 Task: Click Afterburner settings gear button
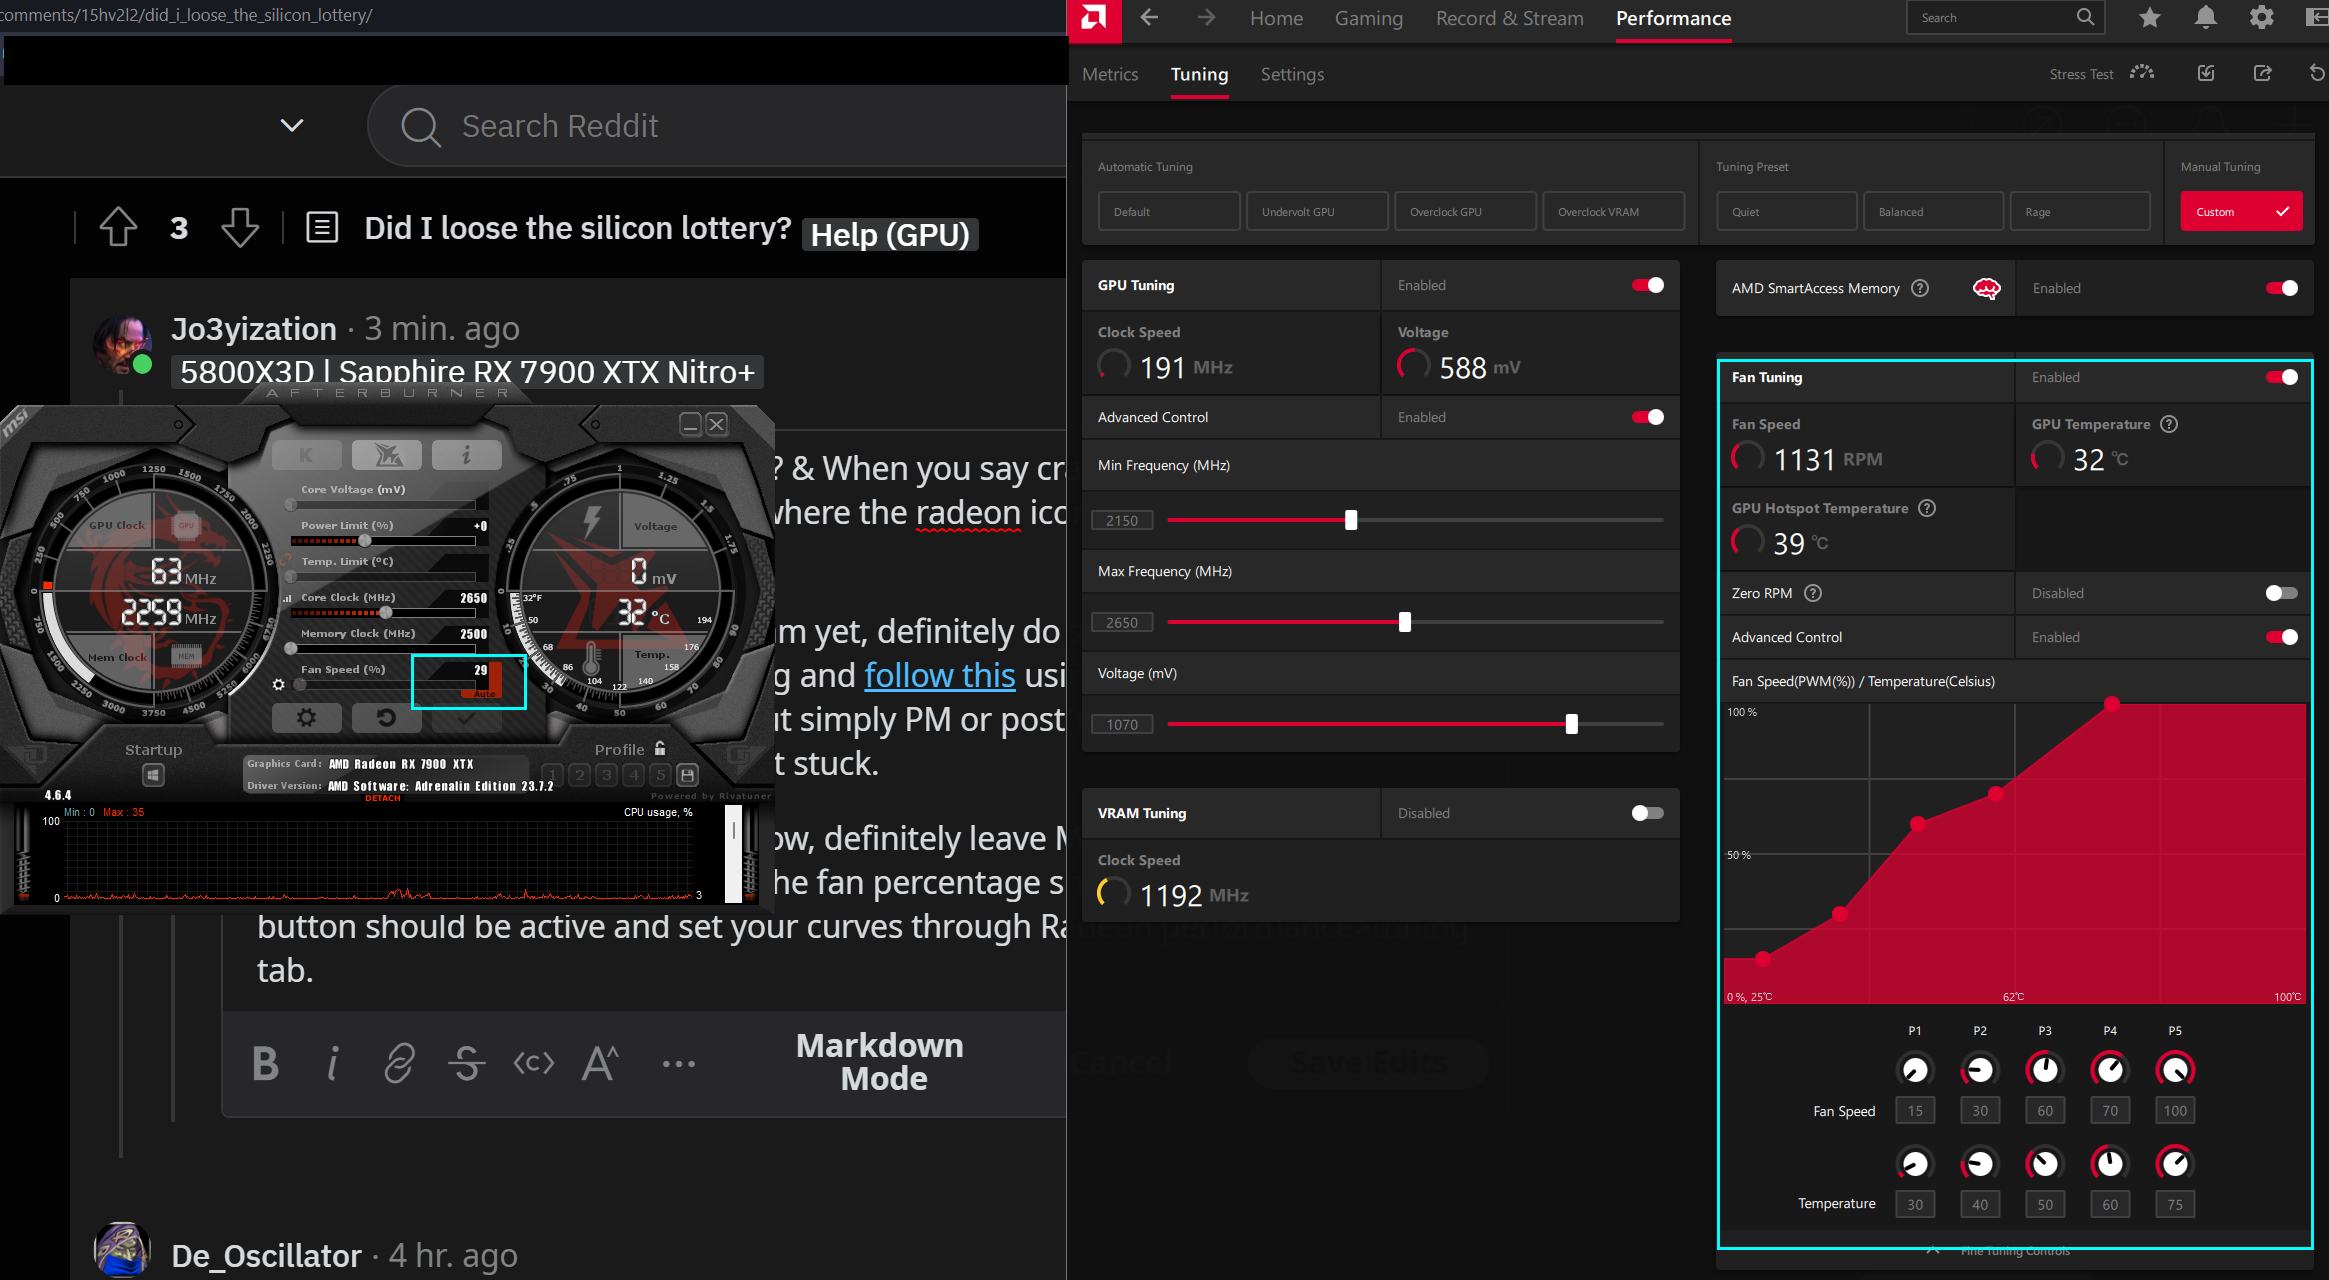tap(306, 717)
